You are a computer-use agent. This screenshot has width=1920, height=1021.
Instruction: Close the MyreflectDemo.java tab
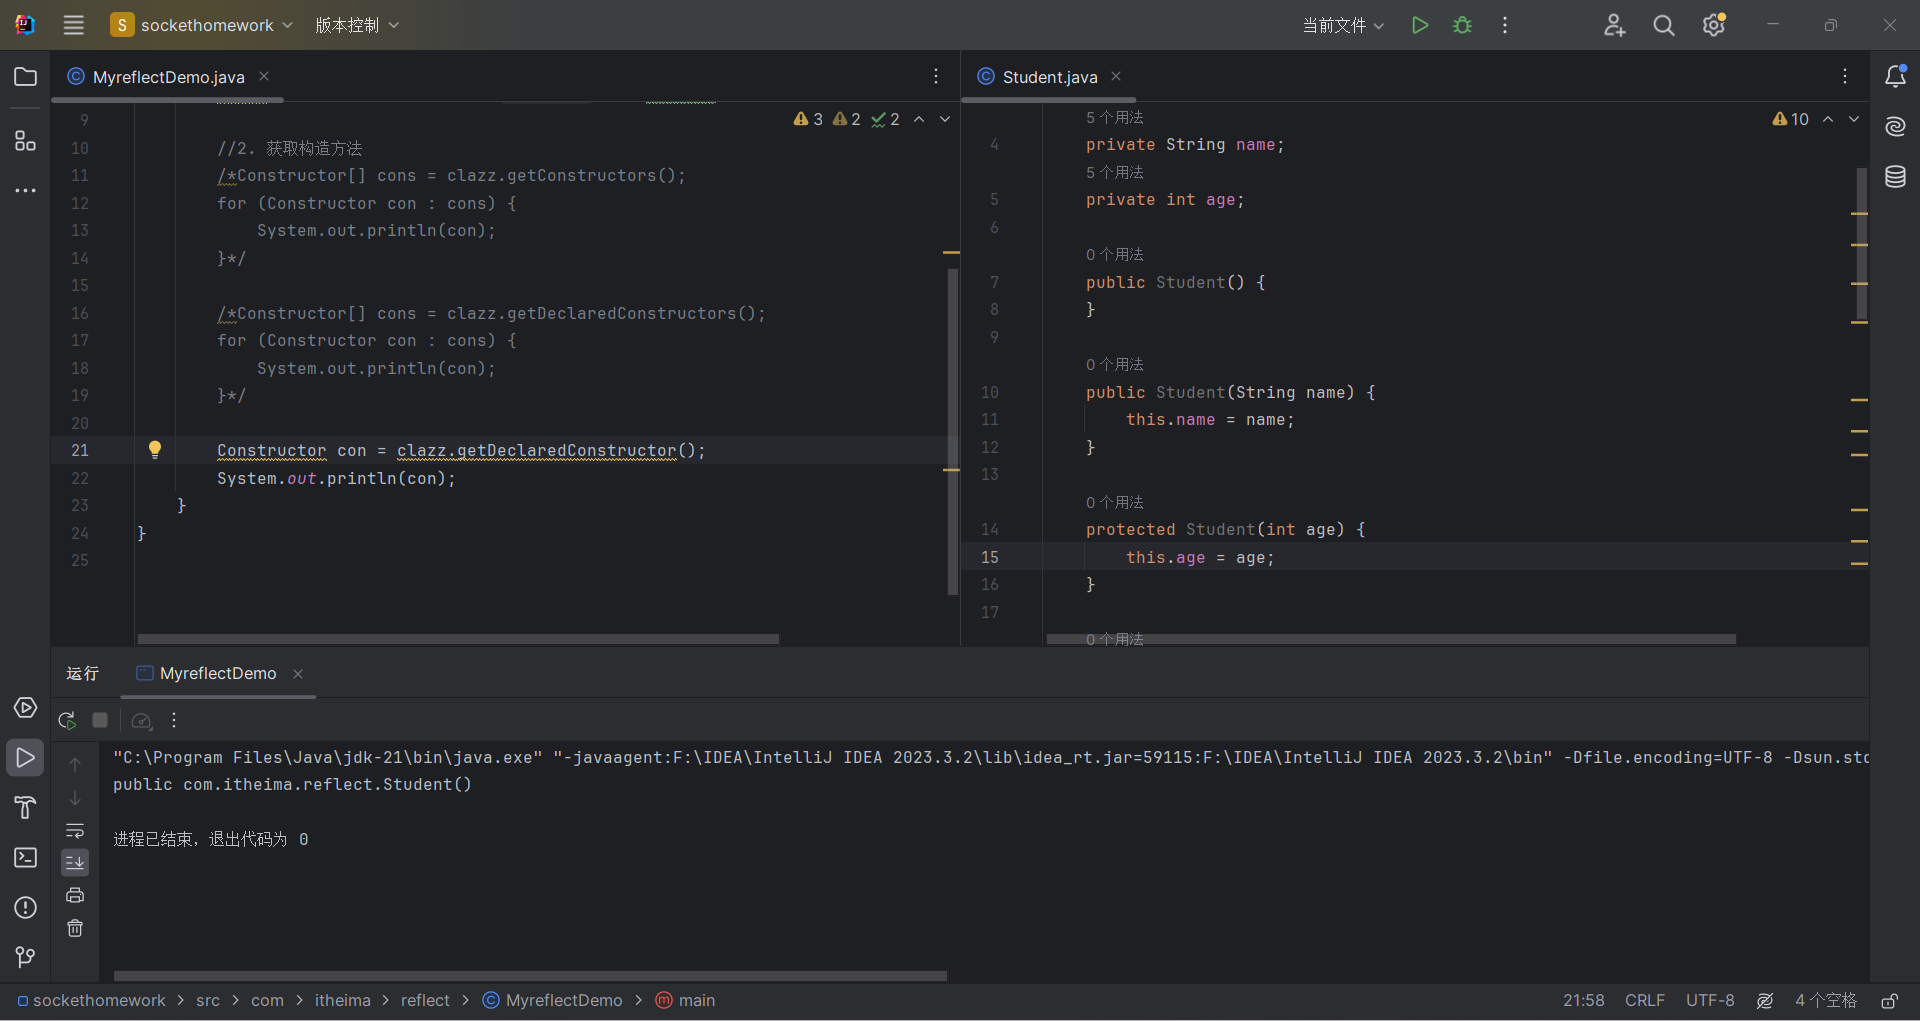264,76
